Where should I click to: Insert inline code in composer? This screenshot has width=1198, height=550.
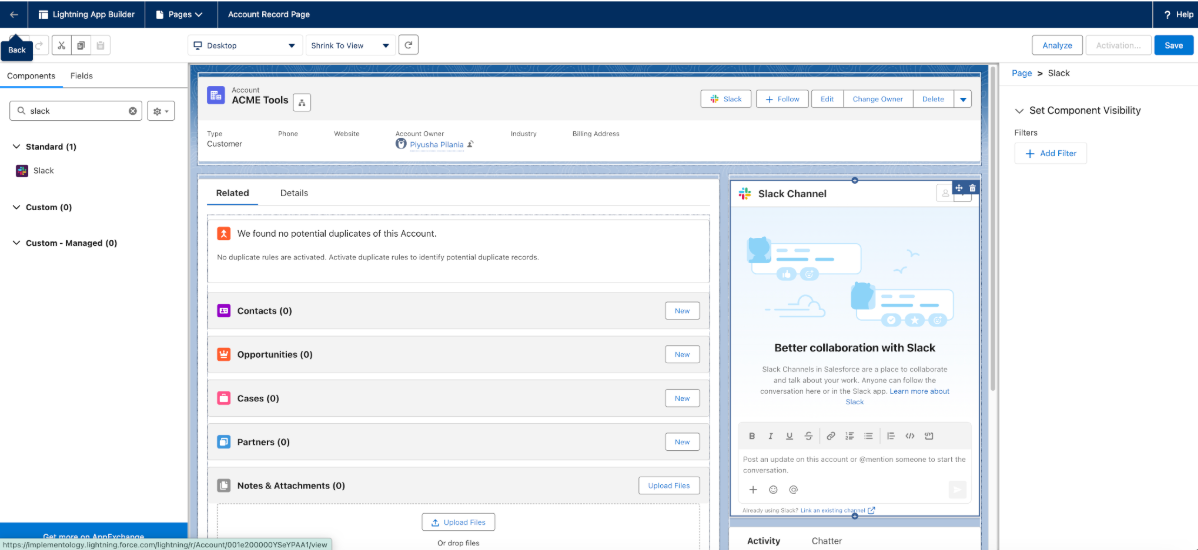click(909, 436)
